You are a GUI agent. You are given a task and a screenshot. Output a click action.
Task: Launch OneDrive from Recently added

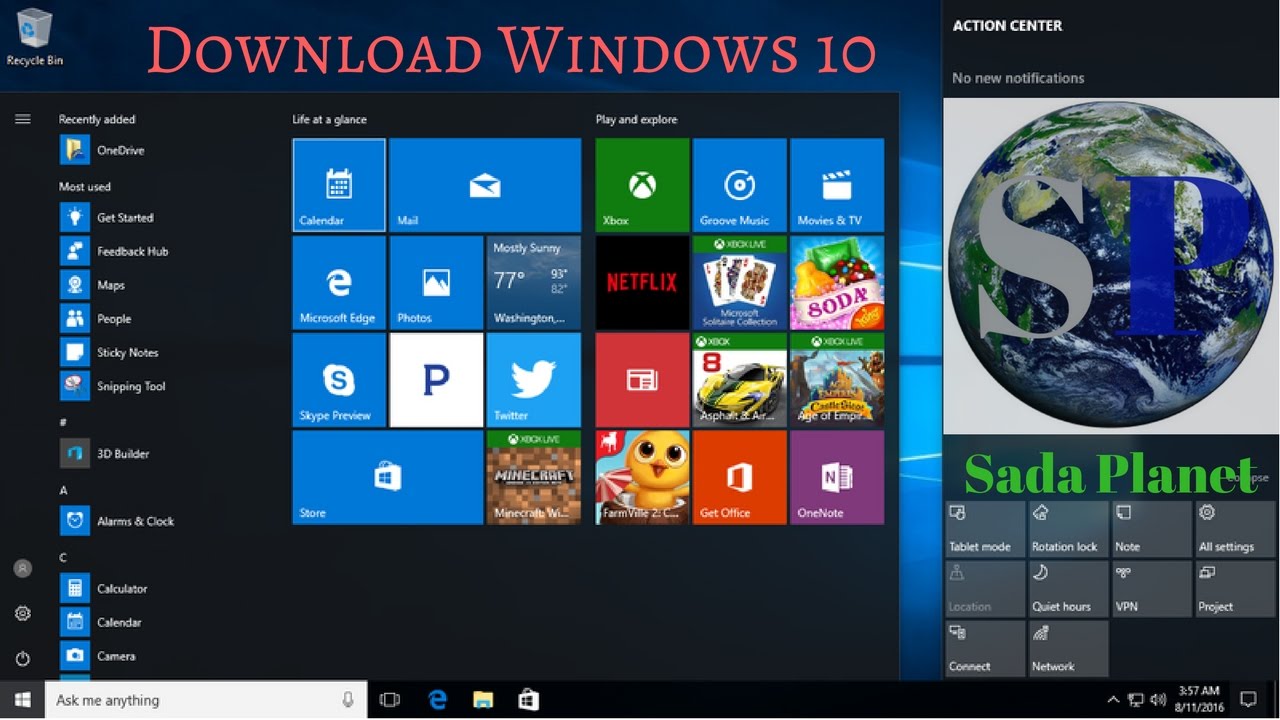102,150
